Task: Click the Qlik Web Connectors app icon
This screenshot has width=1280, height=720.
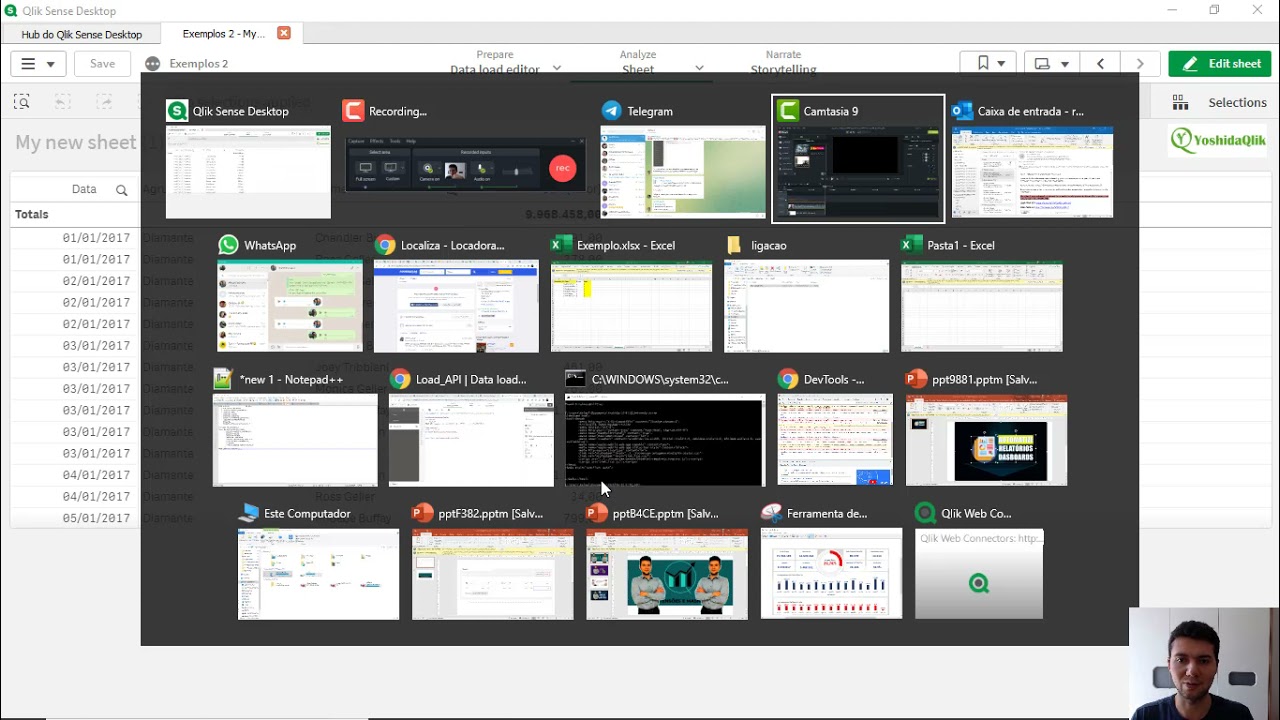Action: [x=926, y=513]
